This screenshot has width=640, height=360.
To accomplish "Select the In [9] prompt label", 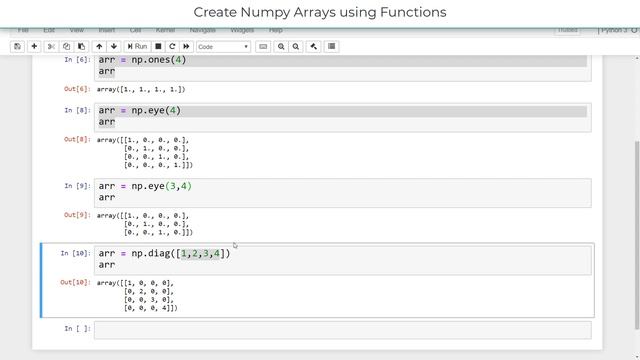I will [77, 186].
